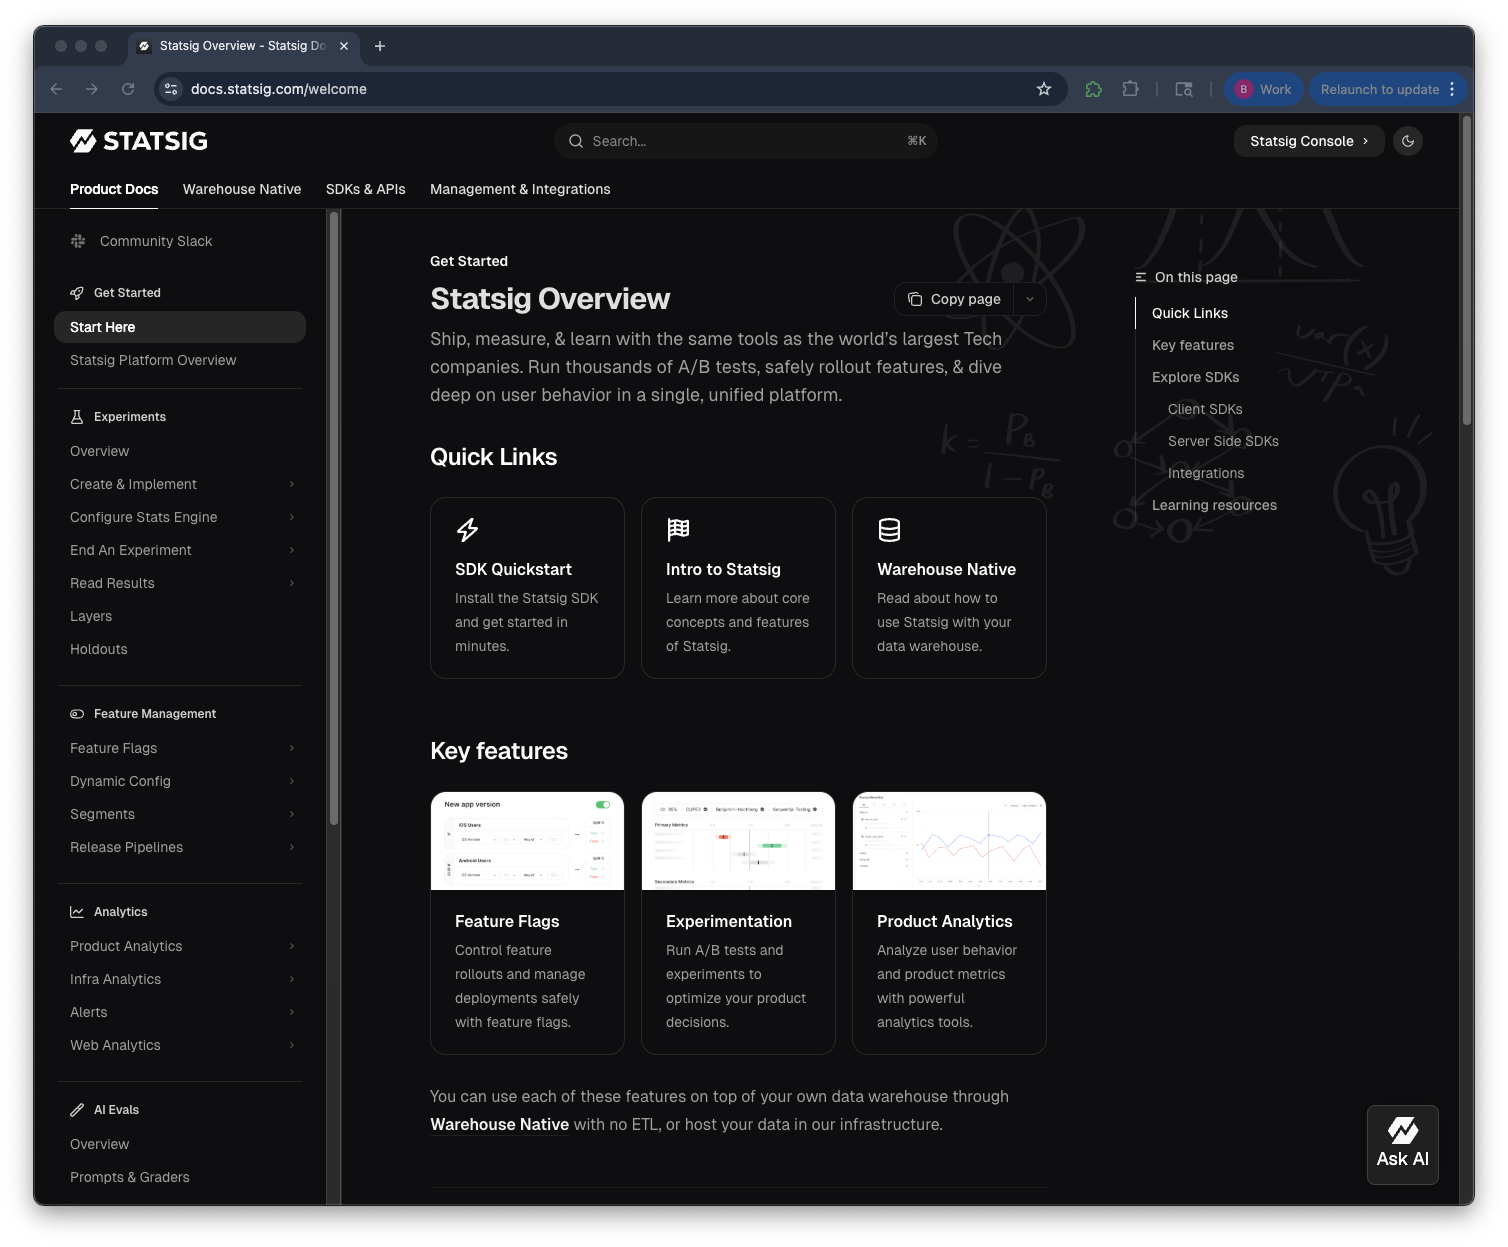
Task: Switch to the Warehouse Native tab
Action: pyautogui.click(x=242, y=189)
